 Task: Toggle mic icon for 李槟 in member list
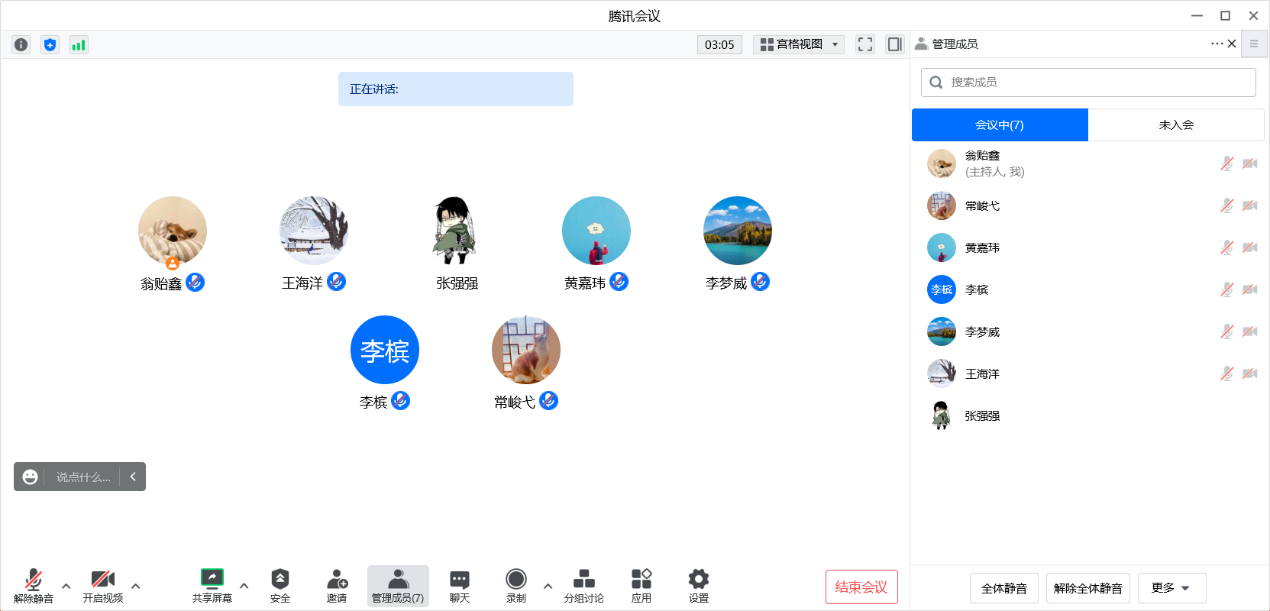(1226, 290)
